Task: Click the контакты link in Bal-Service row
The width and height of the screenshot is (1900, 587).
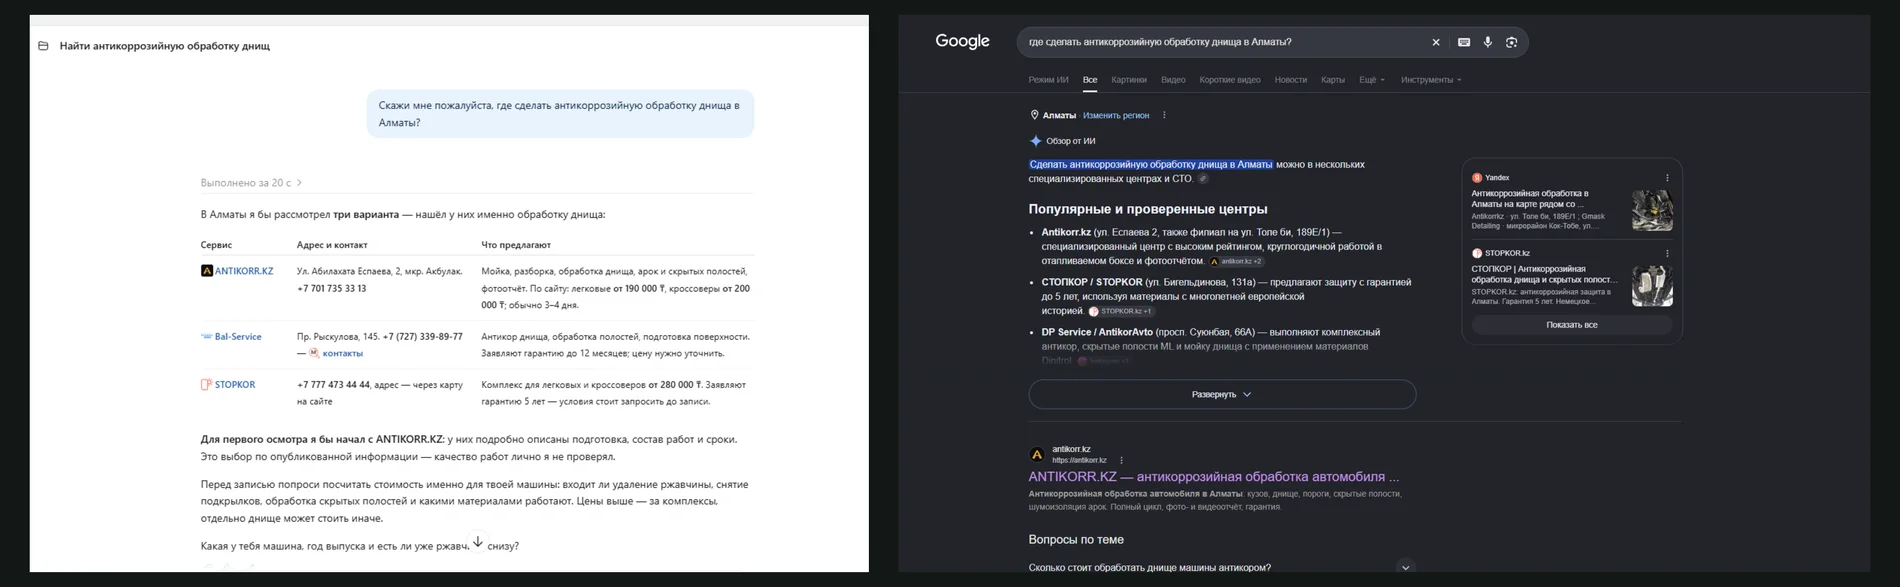Action: 343,353
